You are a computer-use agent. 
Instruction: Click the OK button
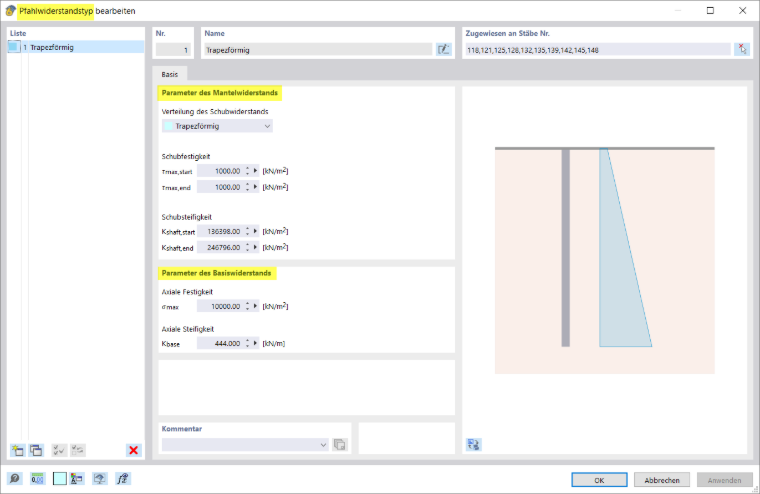599,480
